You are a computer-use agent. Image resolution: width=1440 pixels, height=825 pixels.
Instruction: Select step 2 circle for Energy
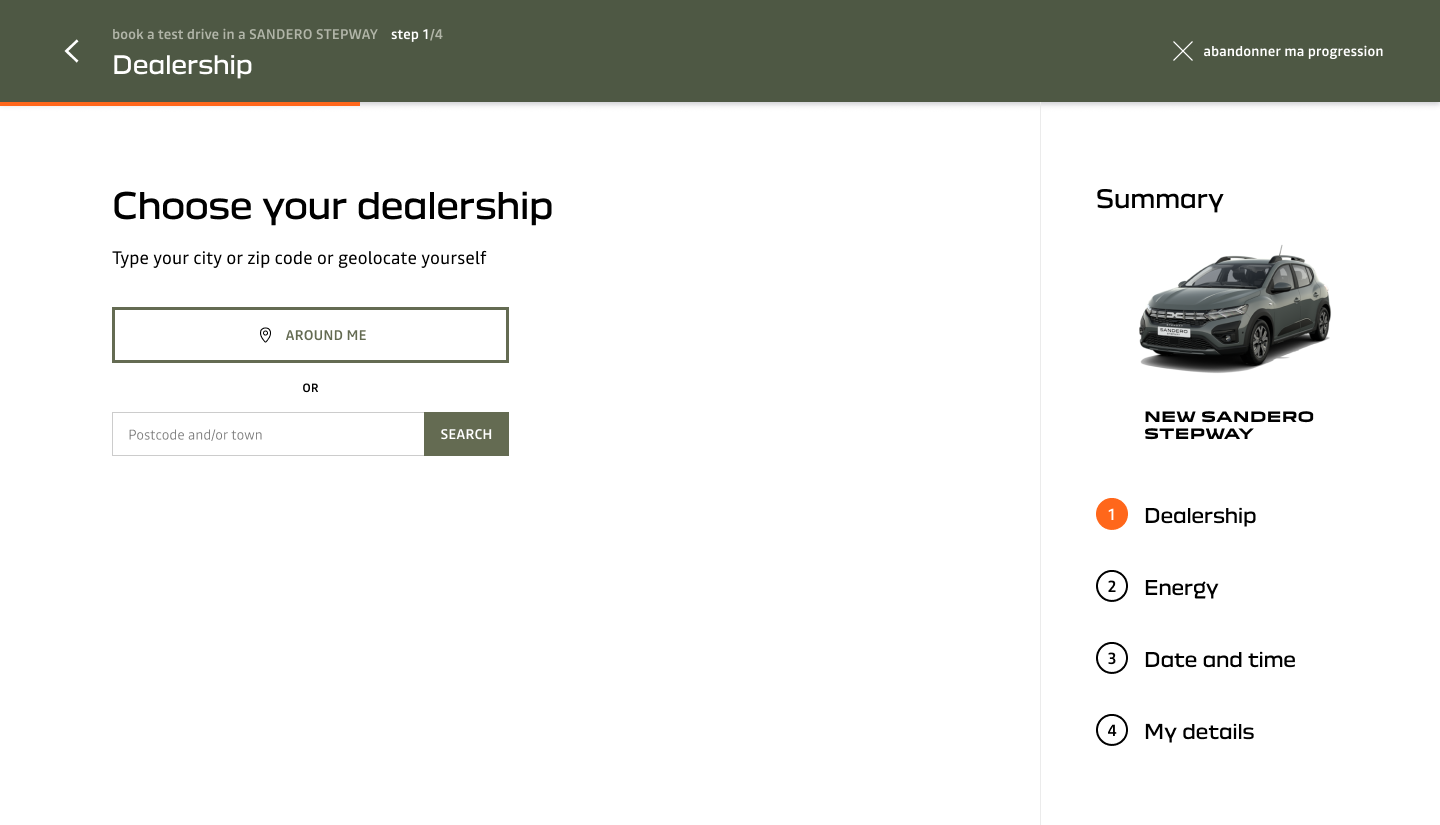(1111, 587)
